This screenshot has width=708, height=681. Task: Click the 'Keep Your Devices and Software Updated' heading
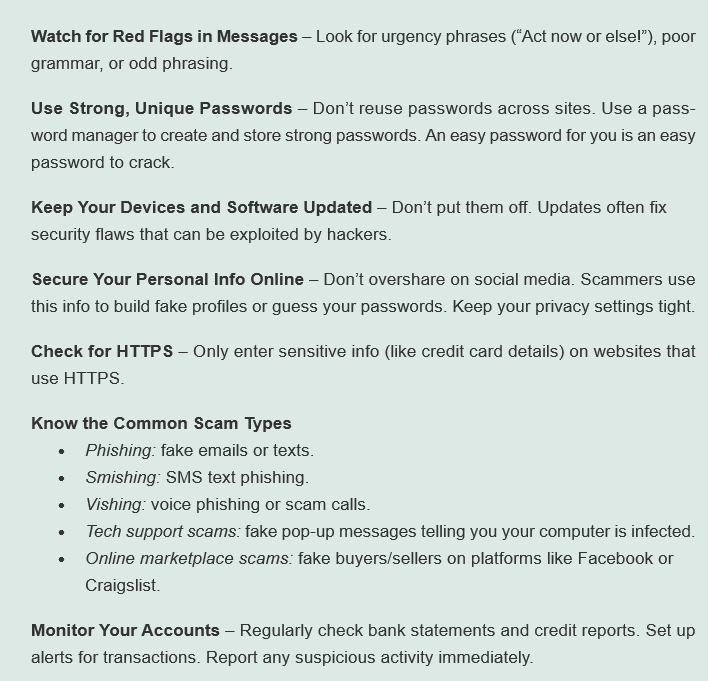201,207
